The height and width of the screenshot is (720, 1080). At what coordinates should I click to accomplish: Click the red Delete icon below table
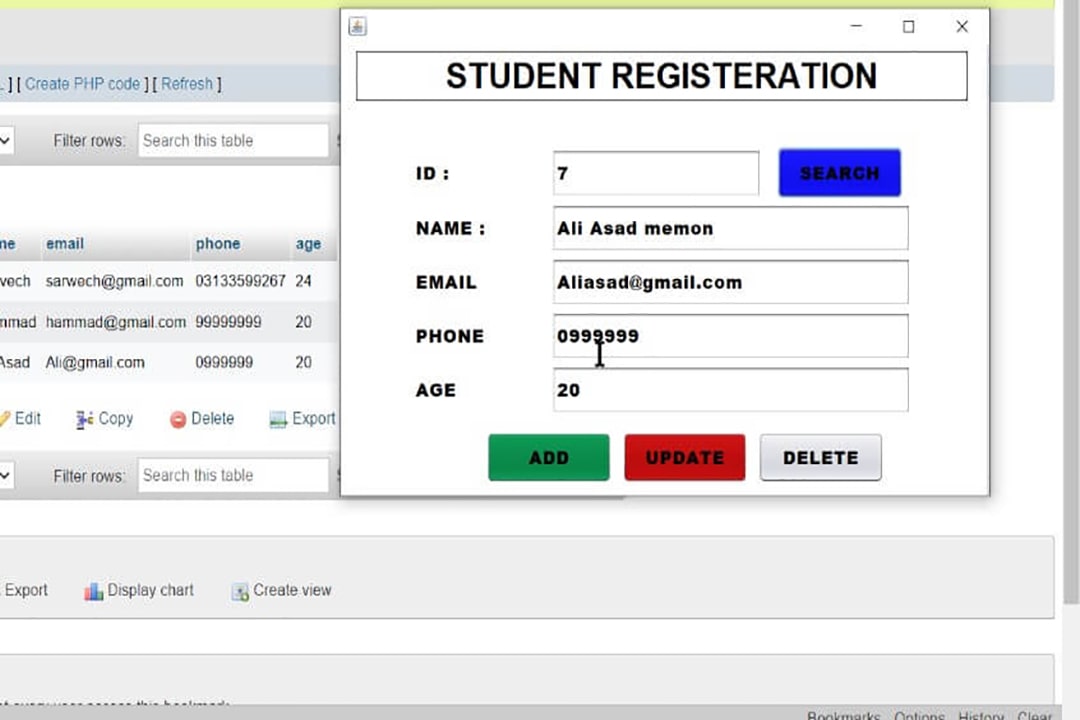pyautogui.click(x=178, y=420)
